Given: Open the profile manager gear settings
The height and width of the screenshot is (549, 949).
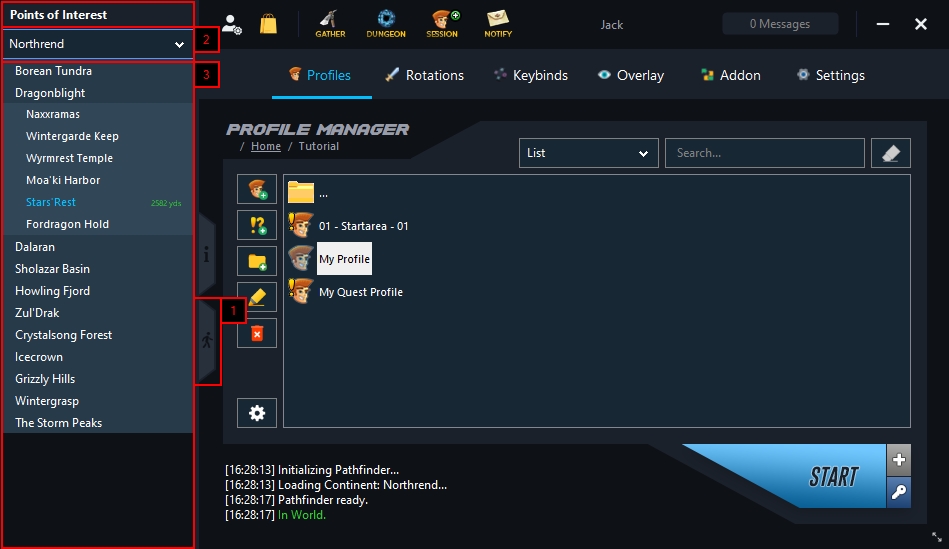Looking at the screenshot, I should [257, 412].
